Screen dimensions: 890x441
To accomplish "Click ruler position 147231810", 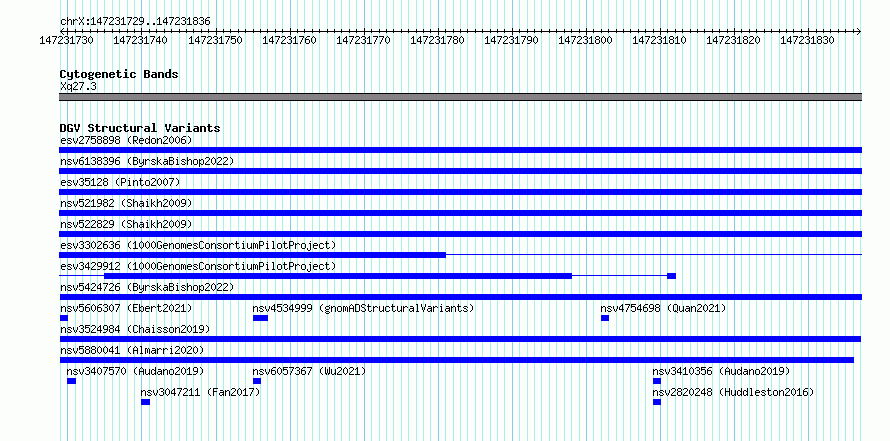I will point(660,40).
